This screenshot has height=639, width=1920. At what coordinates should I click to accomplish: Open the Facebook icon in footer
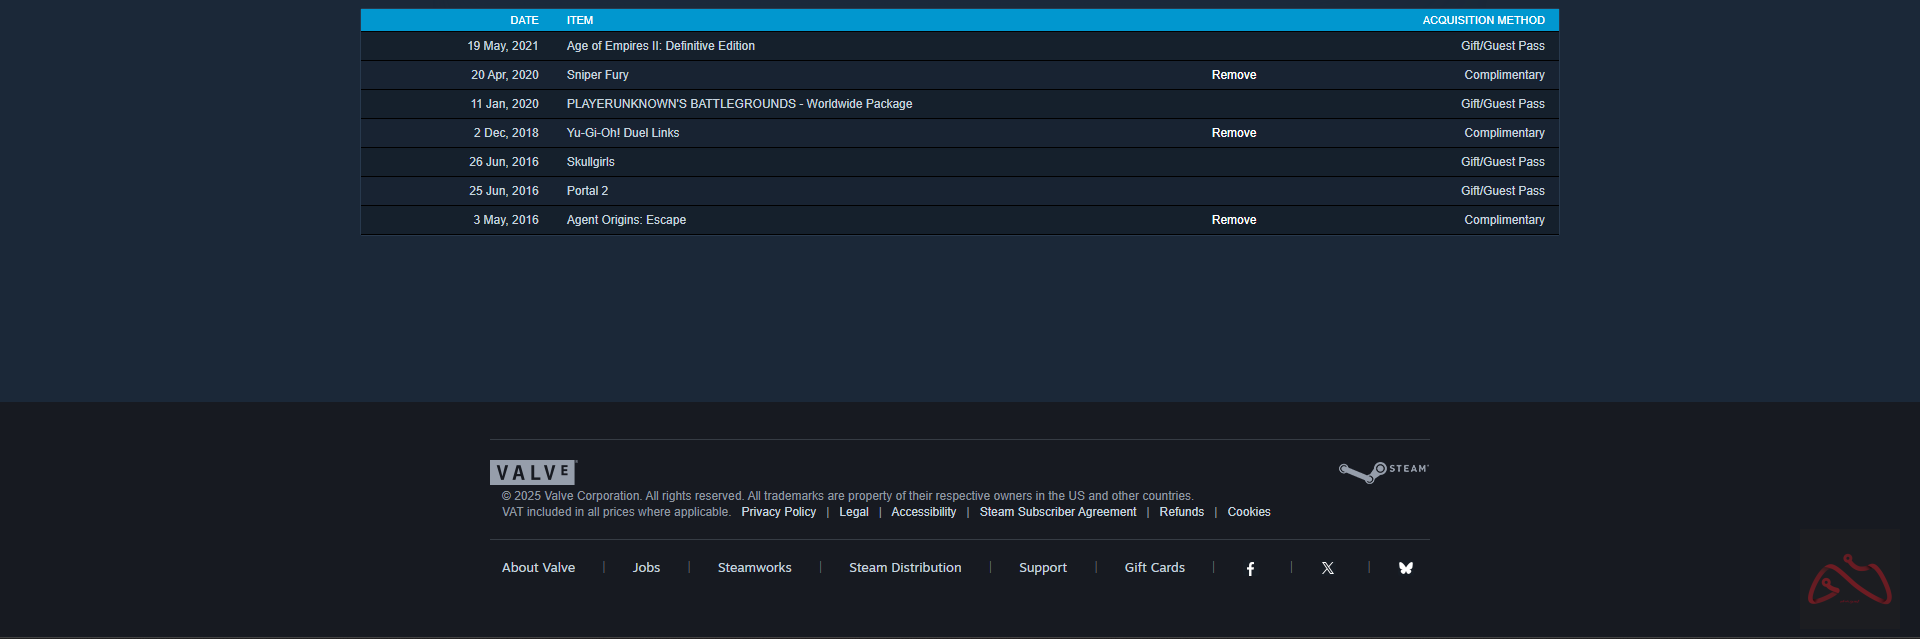click(x=1250, y=568)
